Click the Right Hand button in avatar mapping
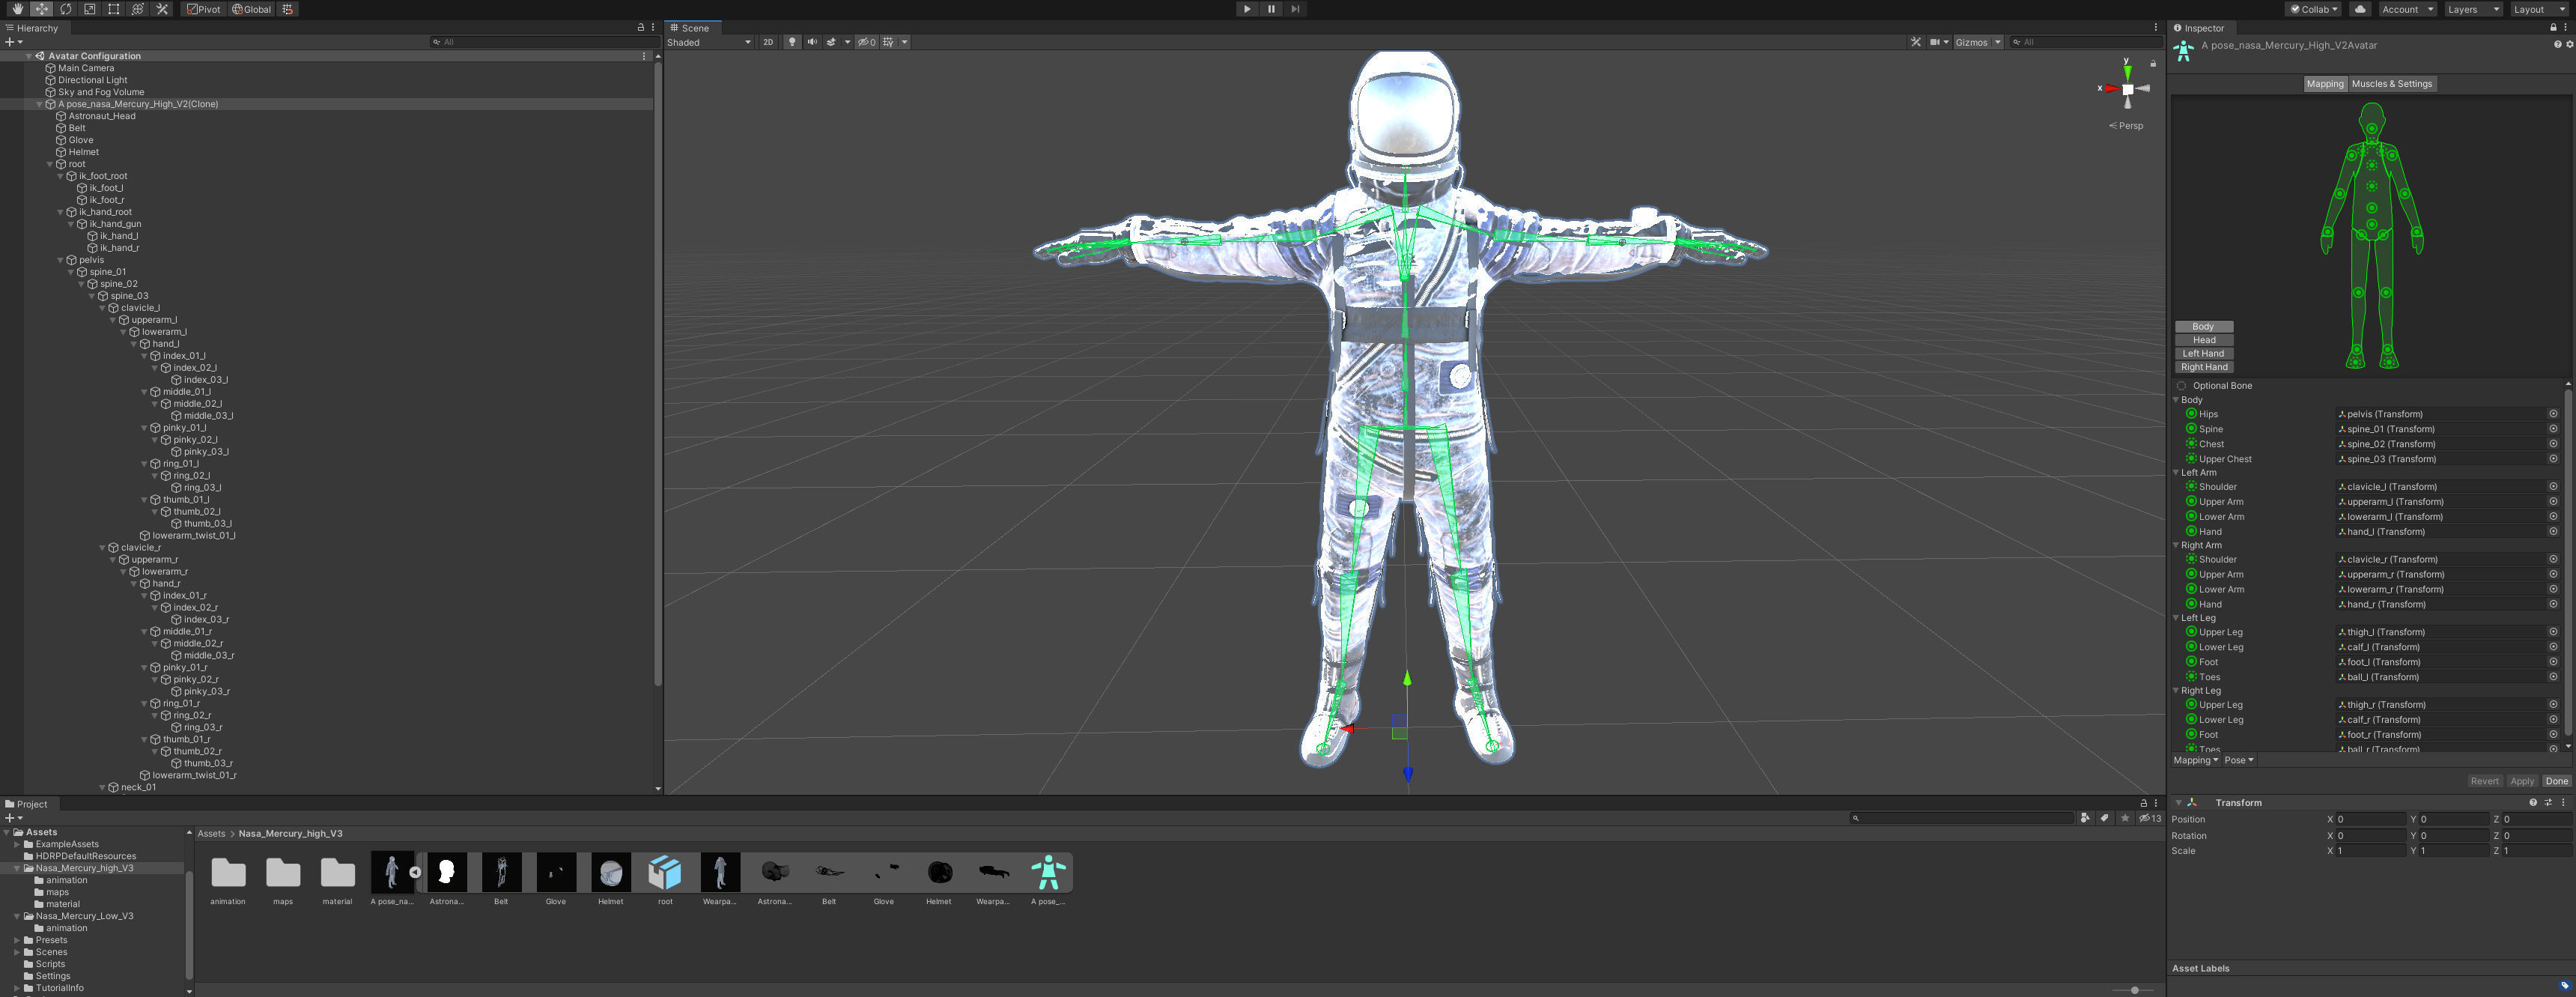2576x997 pixels. 2203,367
